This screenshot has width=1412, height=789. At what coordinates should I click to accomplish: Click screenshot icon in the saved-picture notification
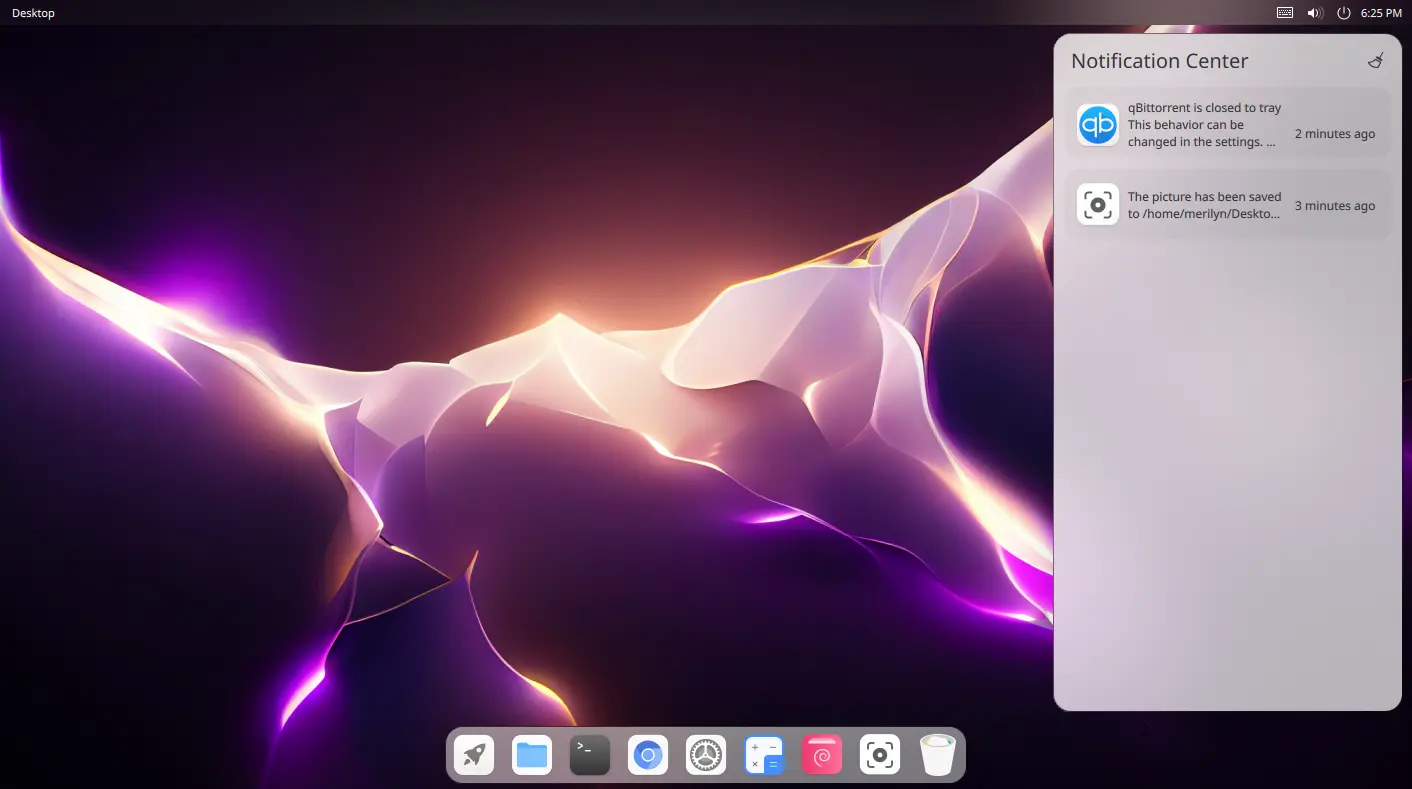pos(1098,205)
